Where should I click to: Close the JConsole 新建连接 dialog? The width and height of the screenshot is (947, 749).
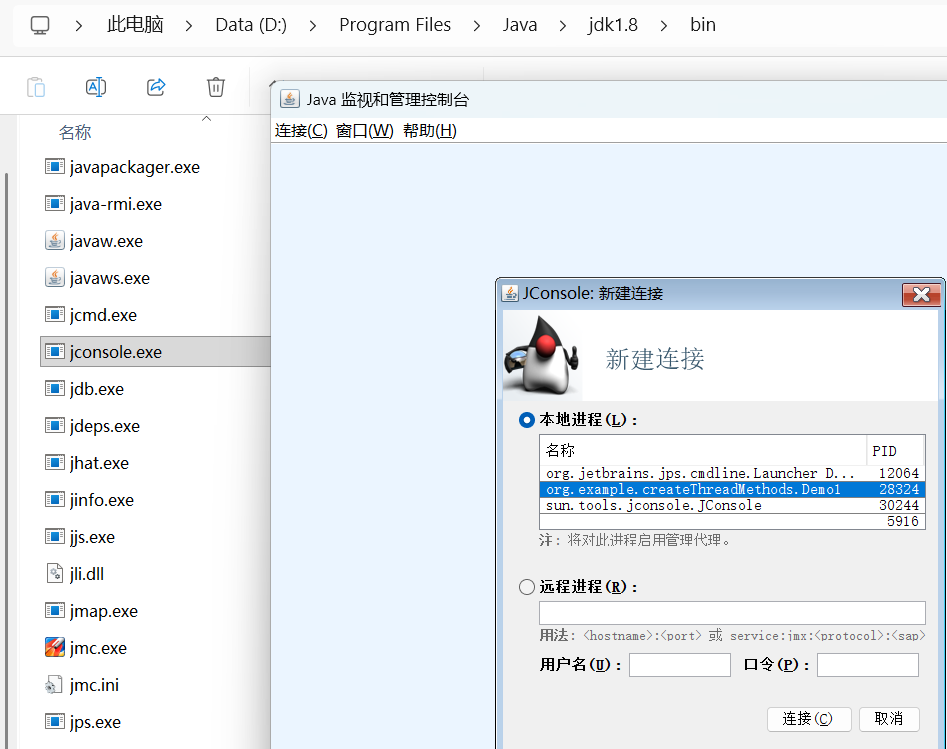(x=921, y=294)
